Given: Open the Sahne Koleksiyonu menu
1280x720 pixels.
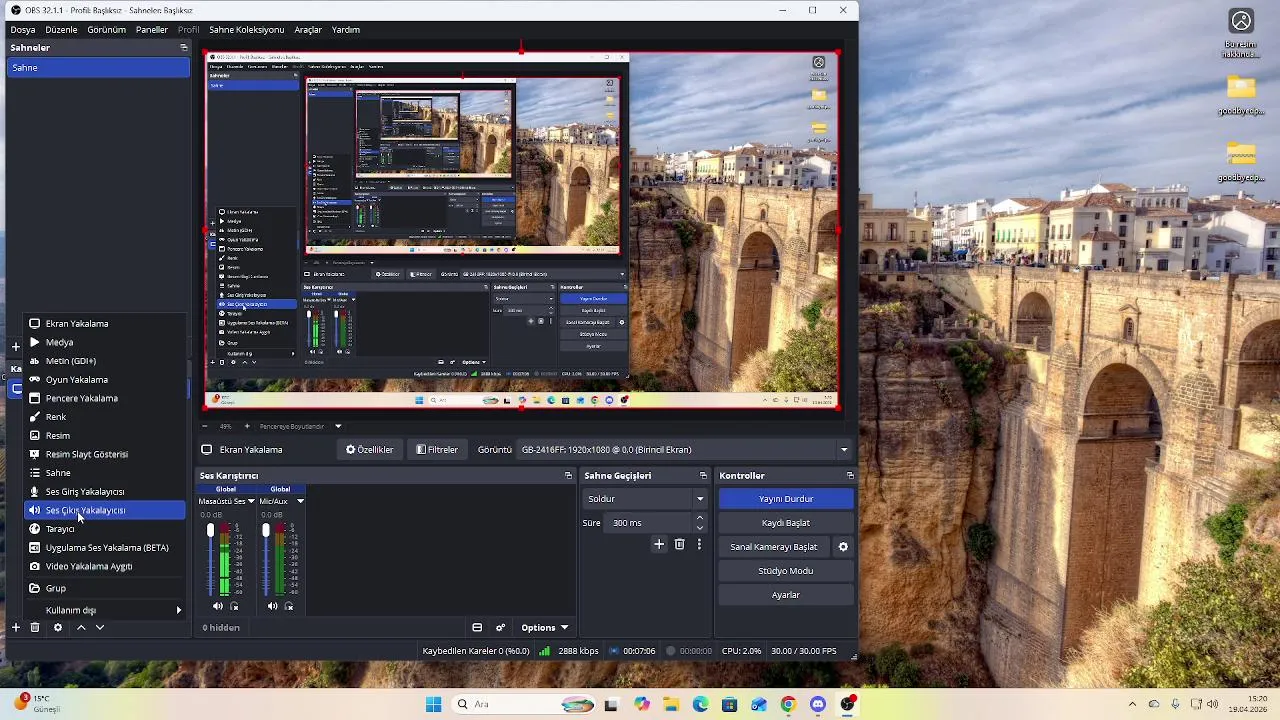Looking at the screenshot, I should [x=247, y=30].
